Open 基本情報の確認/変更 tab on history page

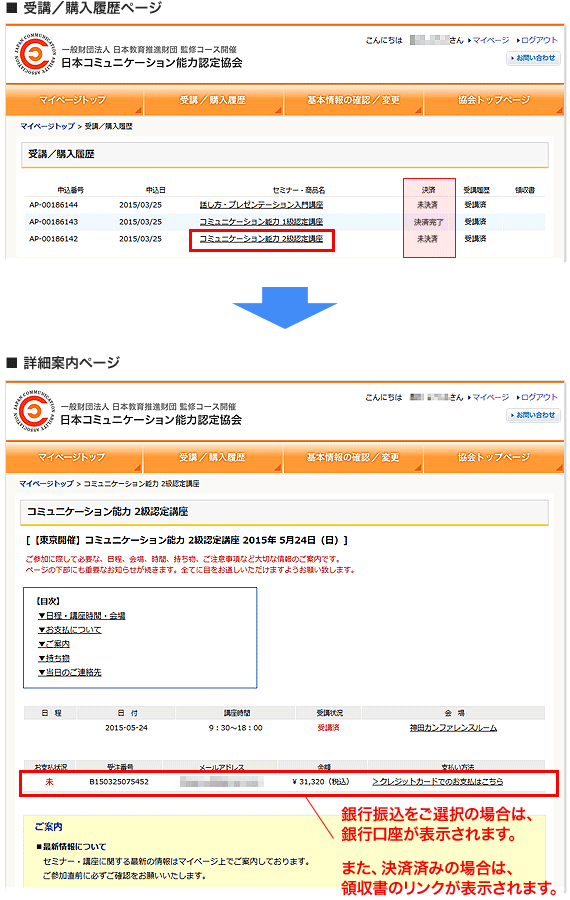[x=354, y=100]
